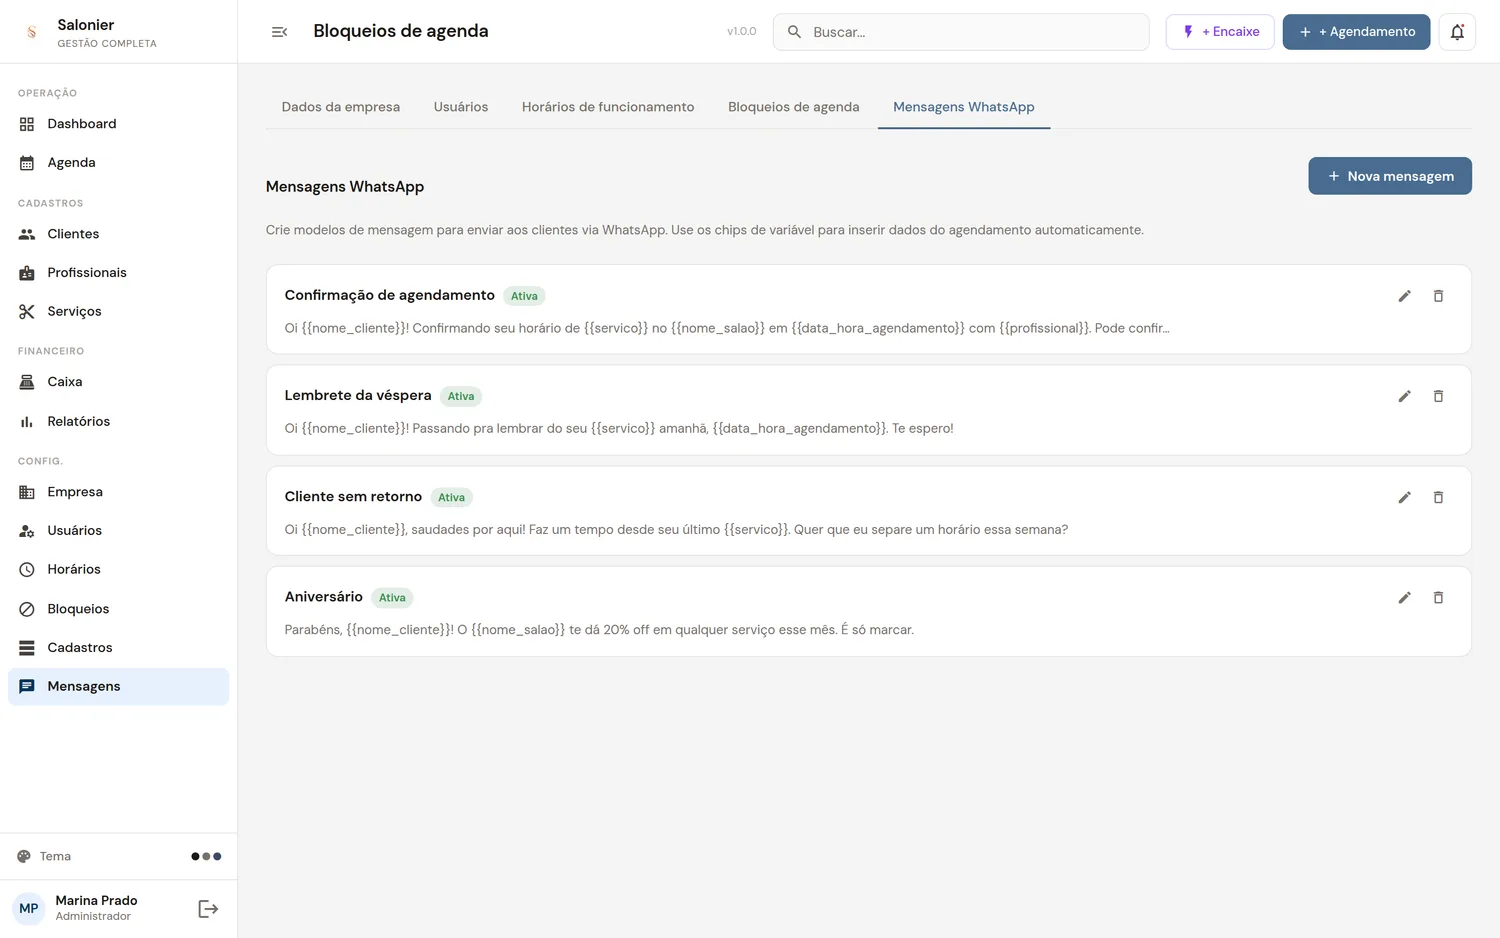Switch to Horários de funcionamento tab
This screenshot has width=1500, height=938.
(608, 107)
